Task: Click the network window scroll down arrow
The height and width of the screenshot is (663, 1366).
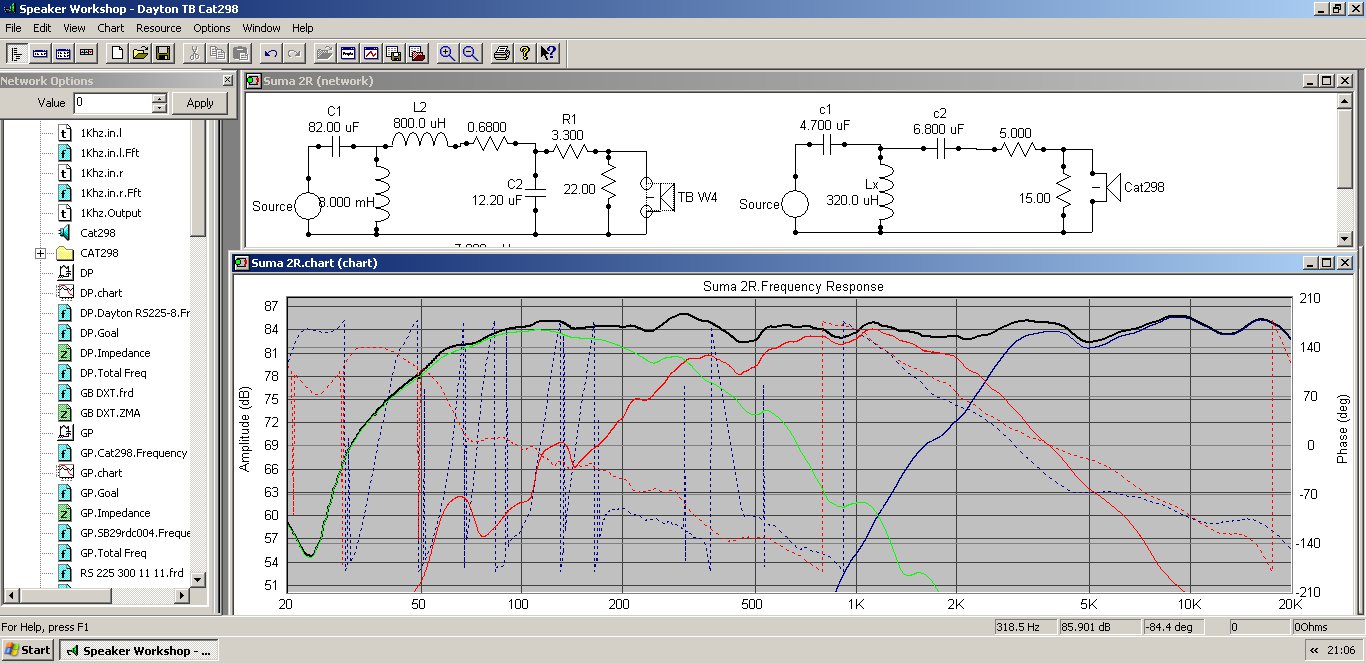Action: 1345,239
